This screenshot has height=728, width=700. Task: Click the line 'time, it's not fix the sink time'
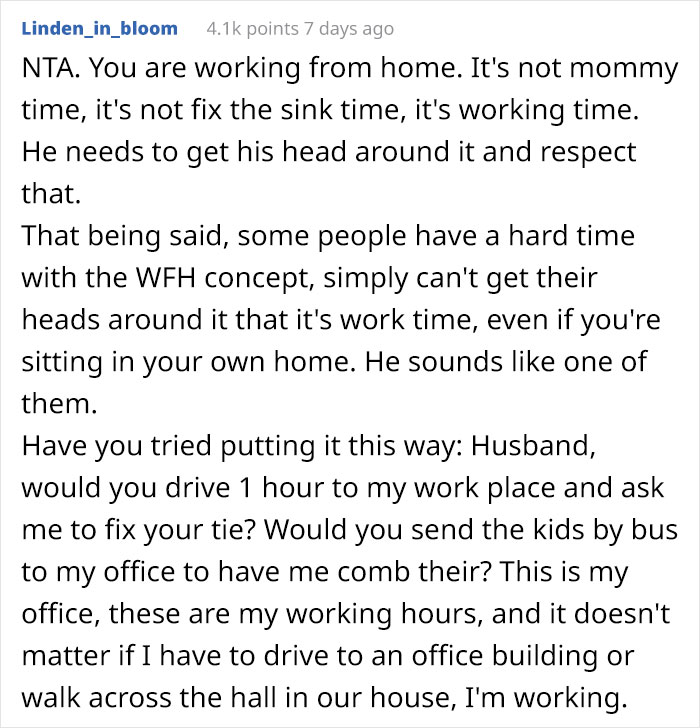pos(330,110)
